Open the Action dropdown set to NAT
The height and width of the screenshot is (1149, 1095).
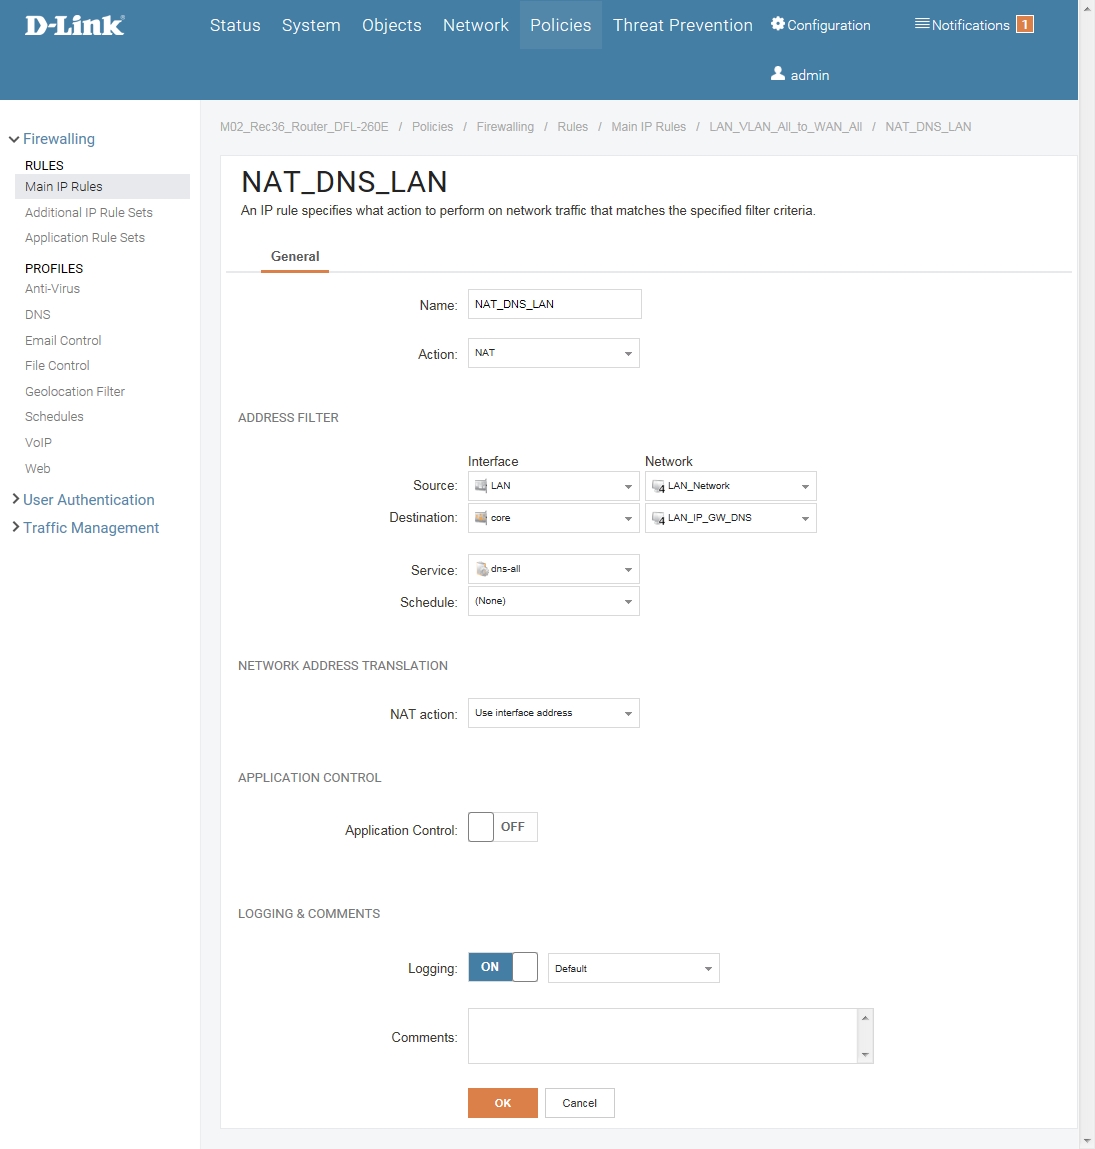click(x=553, y=353)
